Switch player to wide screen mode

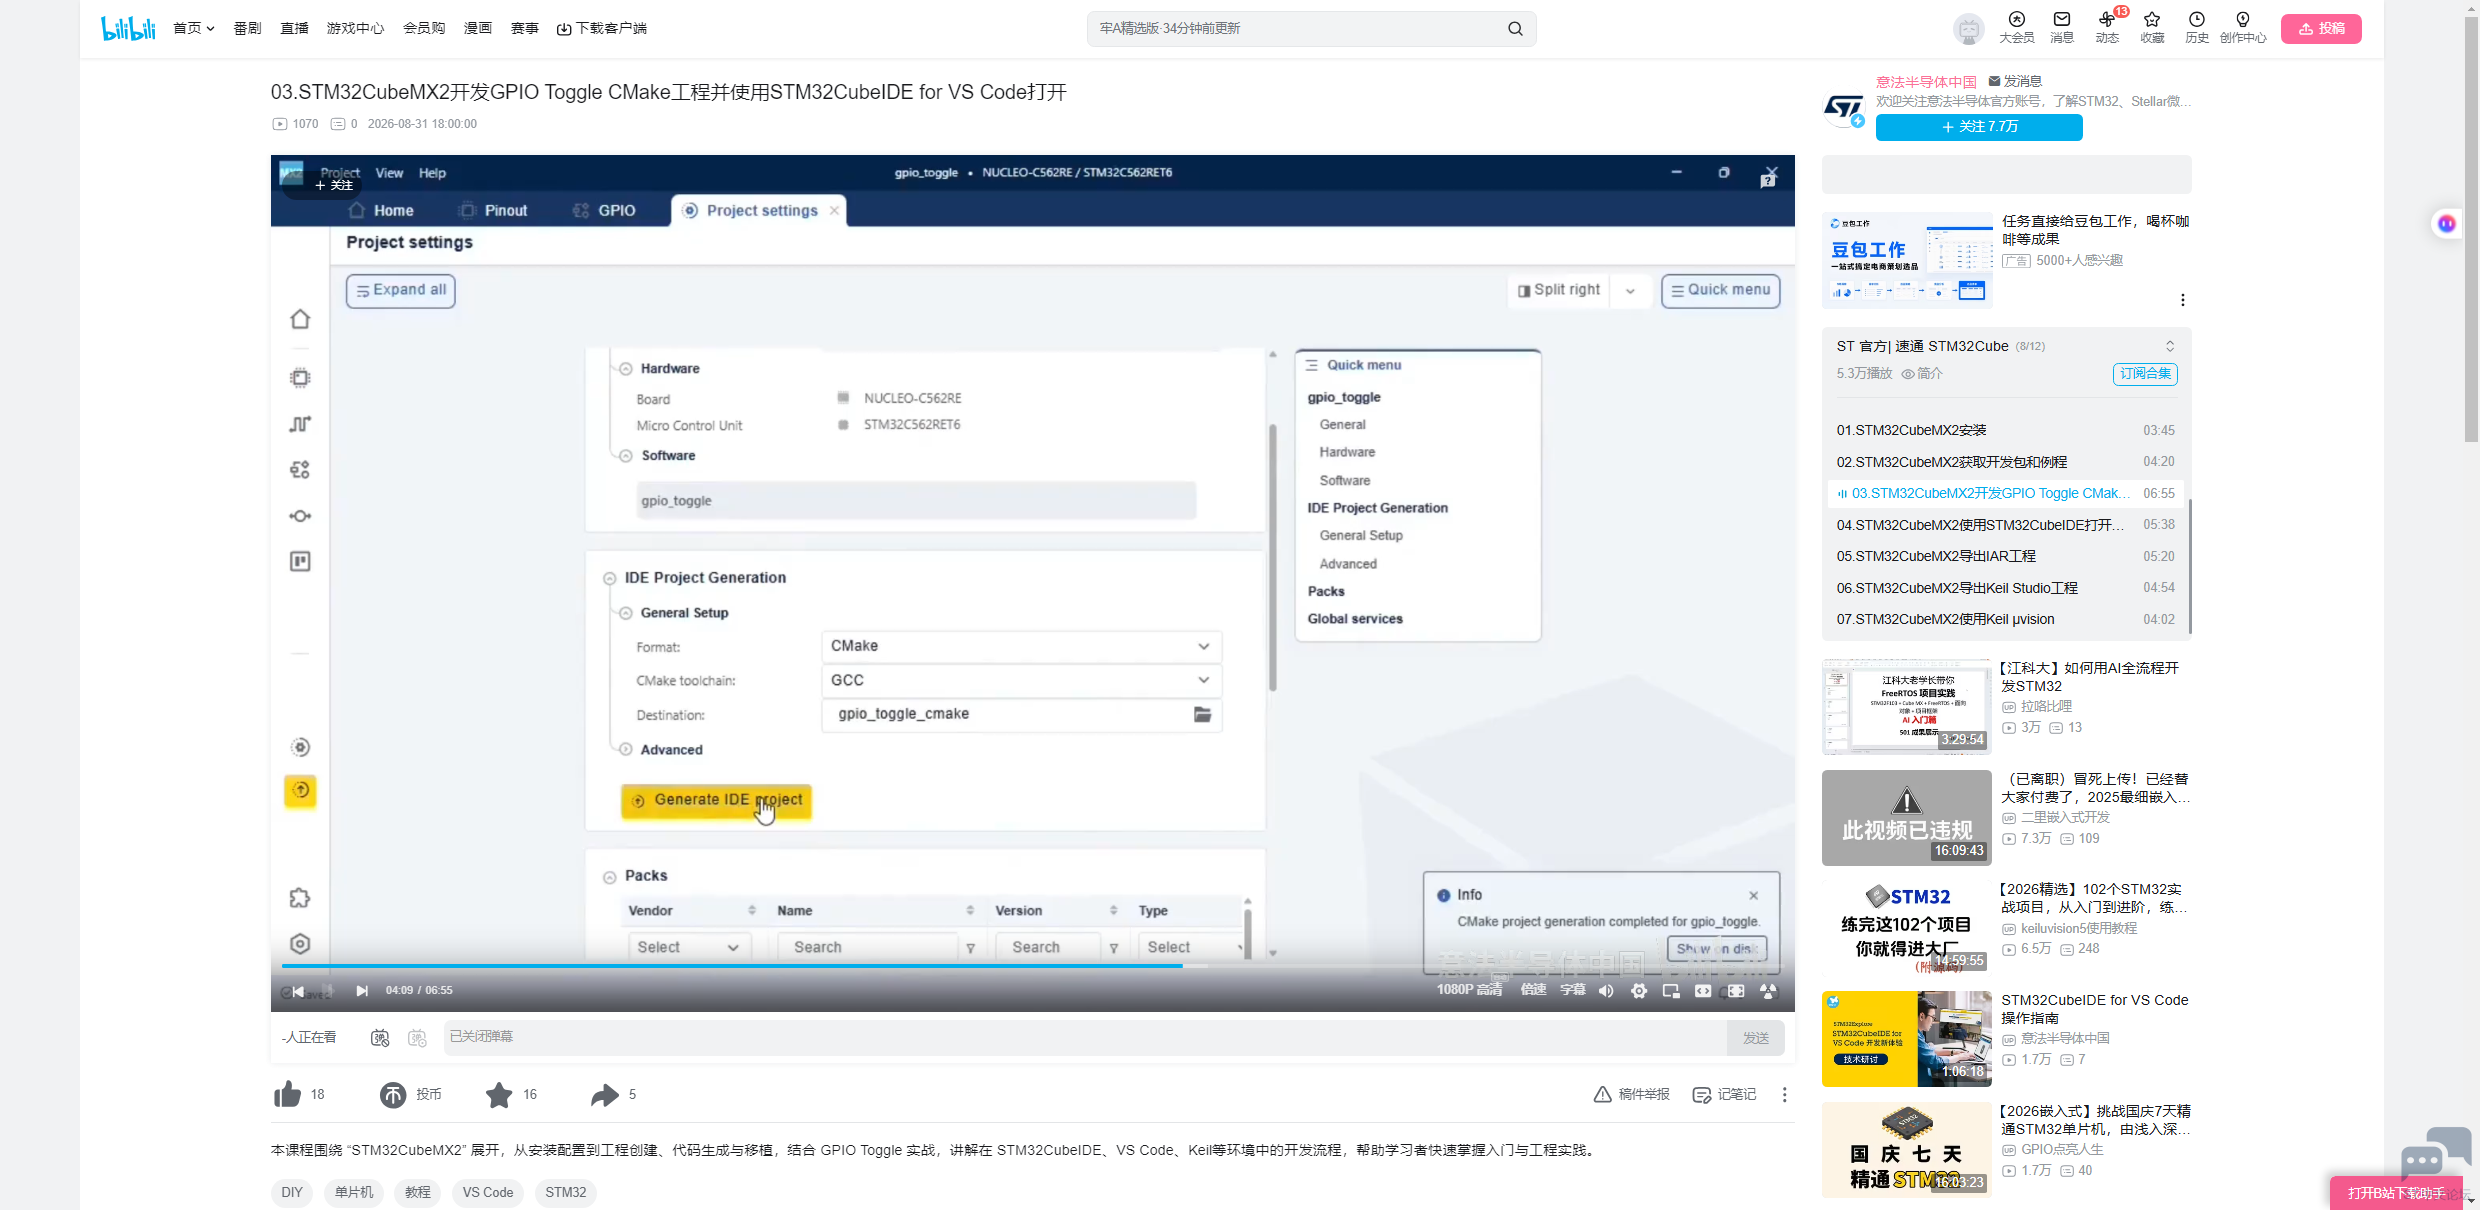[x=1703, y=991]
